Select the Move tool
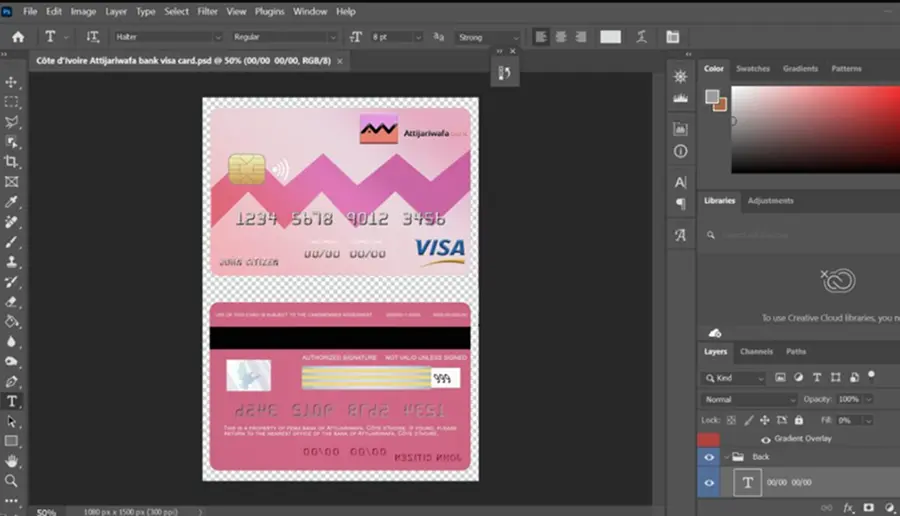The height and width of the screenshot is (516, 900). 11,82
